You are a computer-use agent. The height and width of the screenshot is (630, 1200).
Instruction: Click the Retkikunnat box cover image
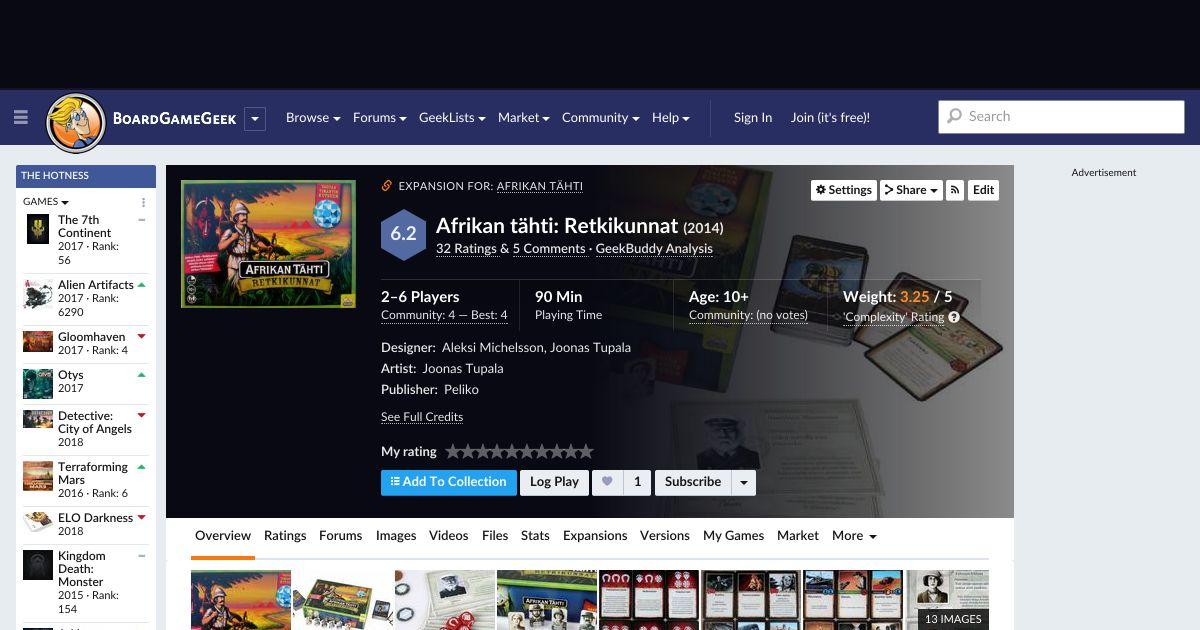[x=268, y=244]
